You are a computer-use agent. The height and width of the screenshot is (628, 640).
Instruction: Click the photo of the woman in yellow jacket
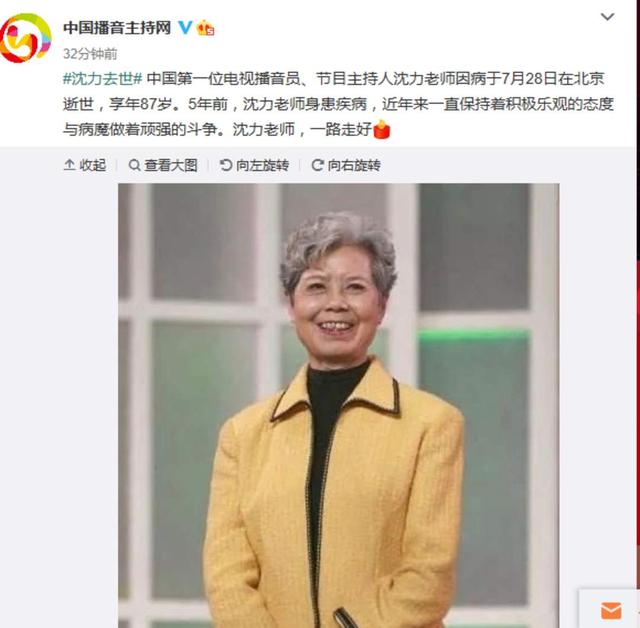[338, 406]
